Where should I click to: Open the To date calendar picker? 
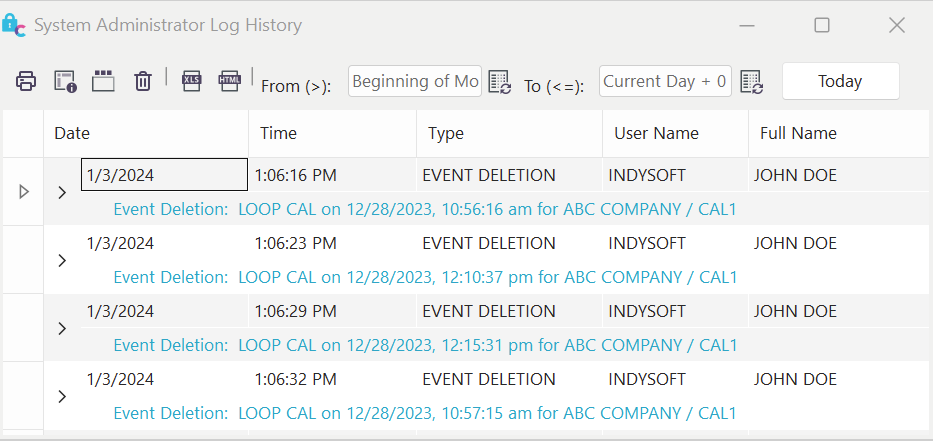(x=752, y=82)
